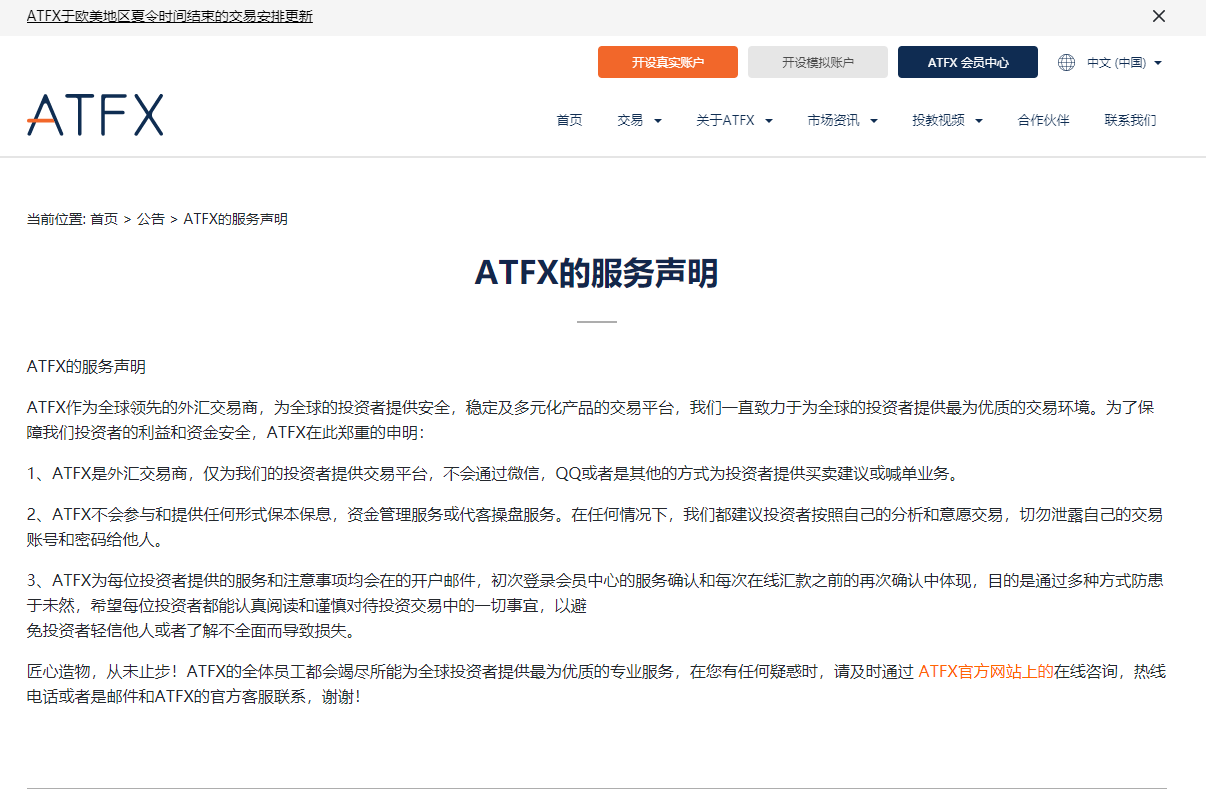Click the 开设真实账户 button
This screenshot has height=796, width=1206.
point(668,62)
